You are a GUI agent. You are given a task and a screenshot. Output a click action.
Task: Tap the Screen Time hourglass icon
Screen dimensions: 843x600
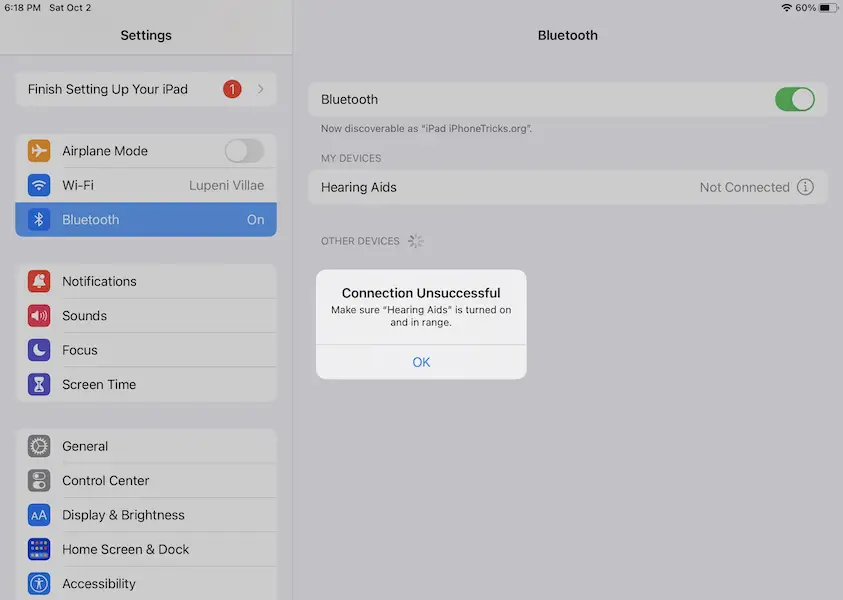pyautogui.click(x=39, y=384)
